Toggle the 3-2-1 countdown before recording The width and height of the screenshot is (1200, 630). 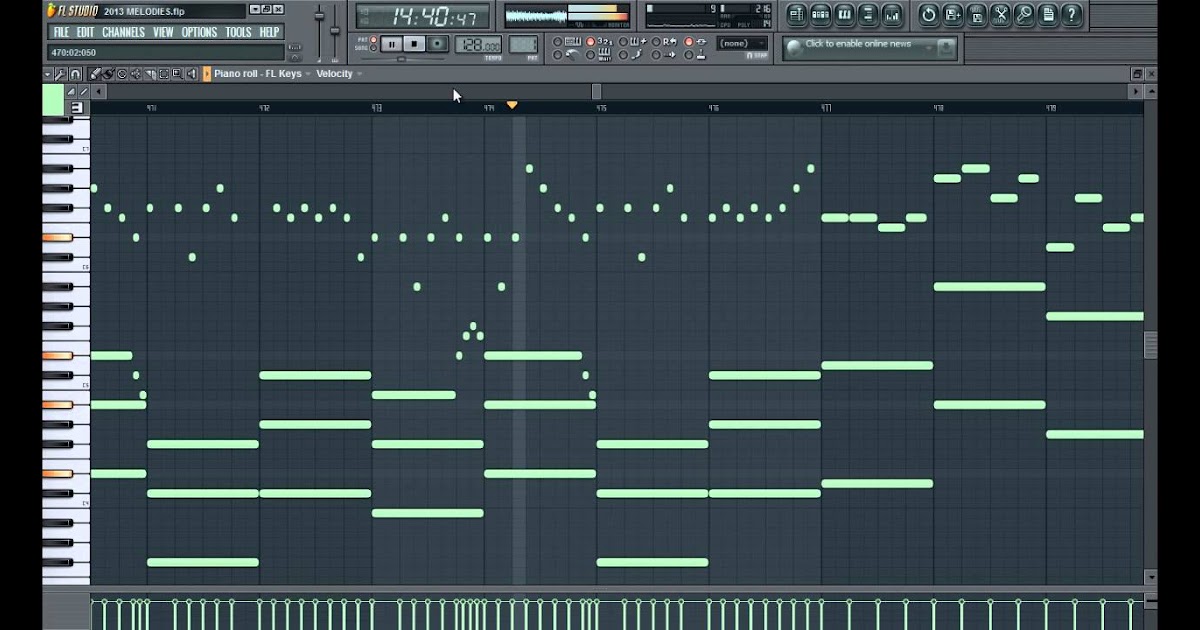(x=599, y=41)
